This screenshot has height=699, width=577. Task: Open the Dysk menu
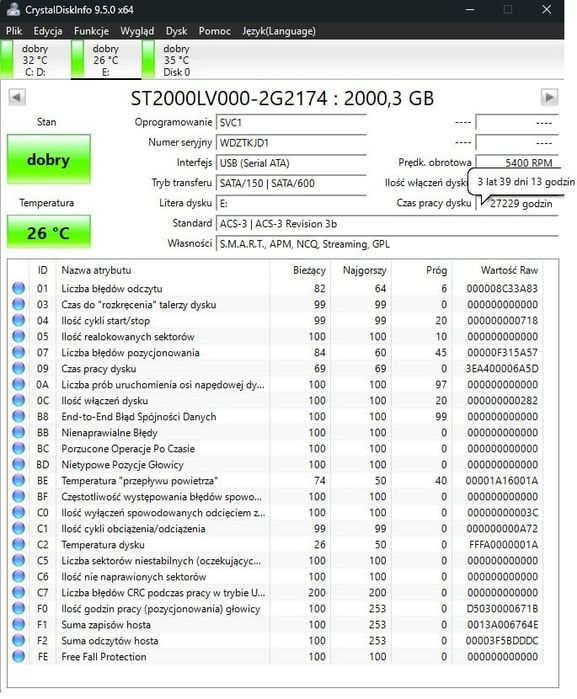click(x=176, y=31)
